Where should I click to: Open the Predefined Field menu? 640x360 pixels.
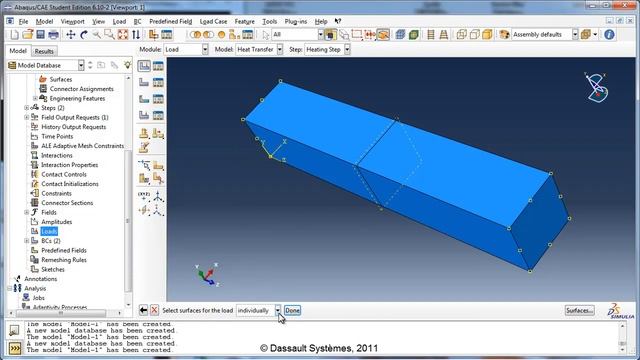(x=170, y=21)
